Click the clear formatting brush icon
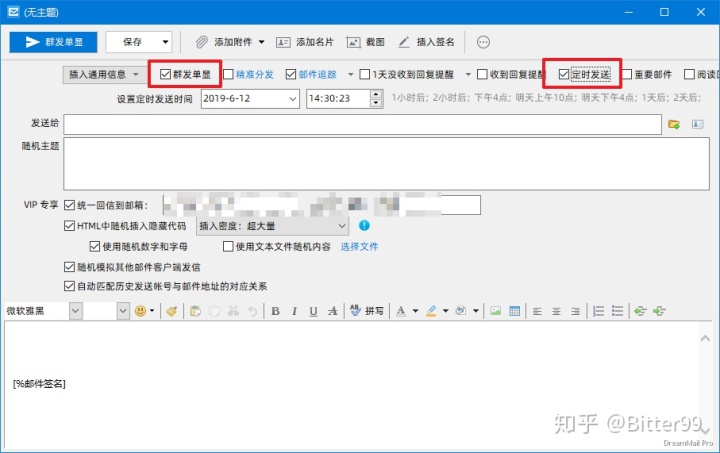The image size is (720, 453). pos(172,311)
